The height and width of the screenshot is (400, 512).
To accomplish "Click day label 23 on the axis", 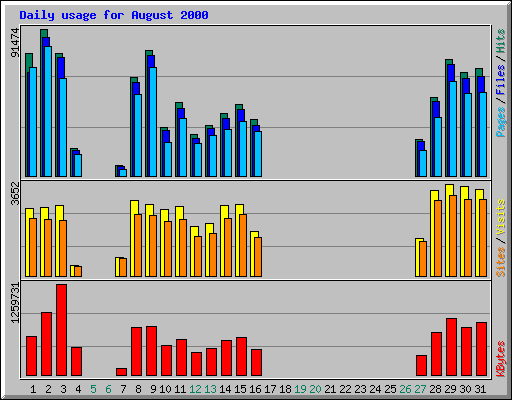I will point(360,389).
